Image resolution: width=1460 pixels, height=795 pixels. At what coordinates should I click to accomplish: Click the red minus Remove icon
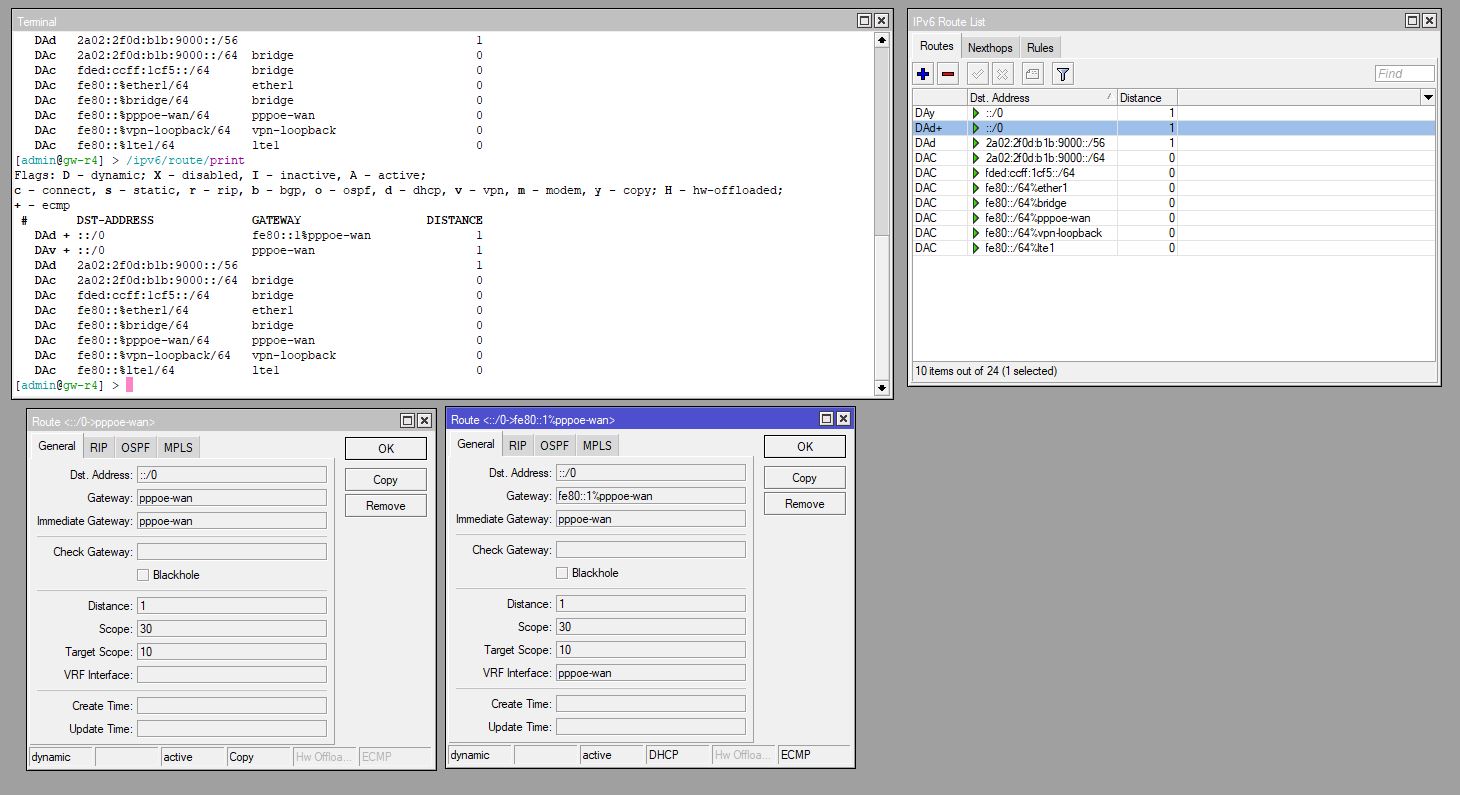[x=948, y=74]
